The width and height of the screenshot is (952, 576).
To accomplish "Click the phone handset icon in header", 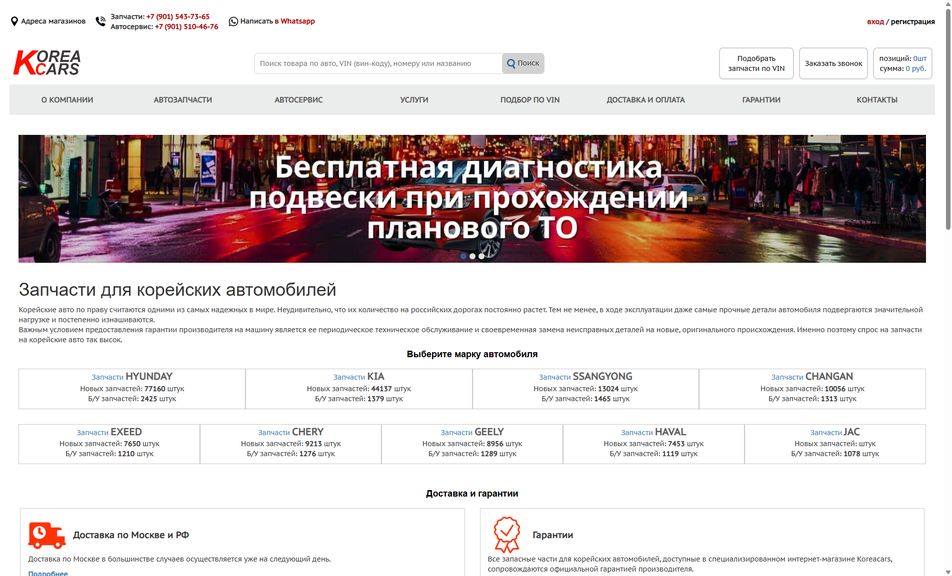I will 100,21.
